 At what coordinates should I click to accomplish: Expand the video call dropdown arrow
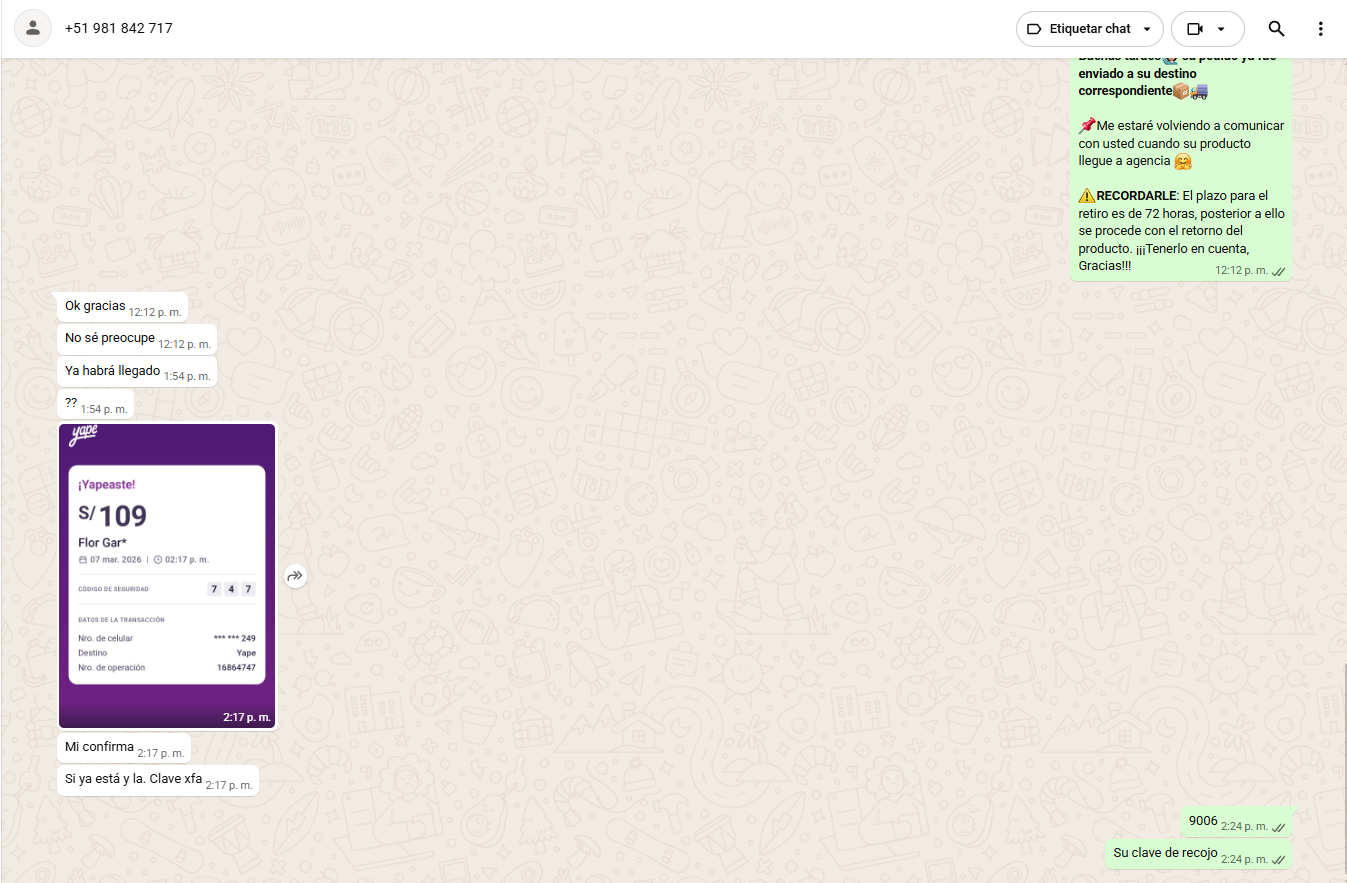1221,29
